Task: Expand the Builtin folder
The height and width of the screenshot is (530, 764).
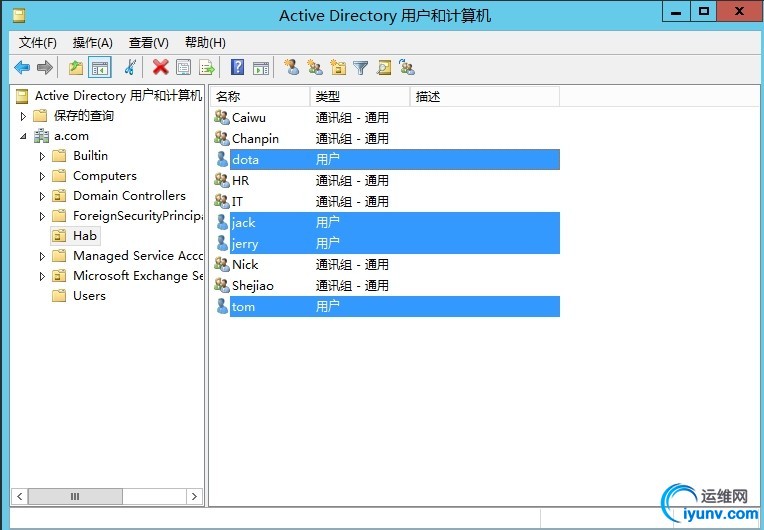Action: tap(42, 156)
